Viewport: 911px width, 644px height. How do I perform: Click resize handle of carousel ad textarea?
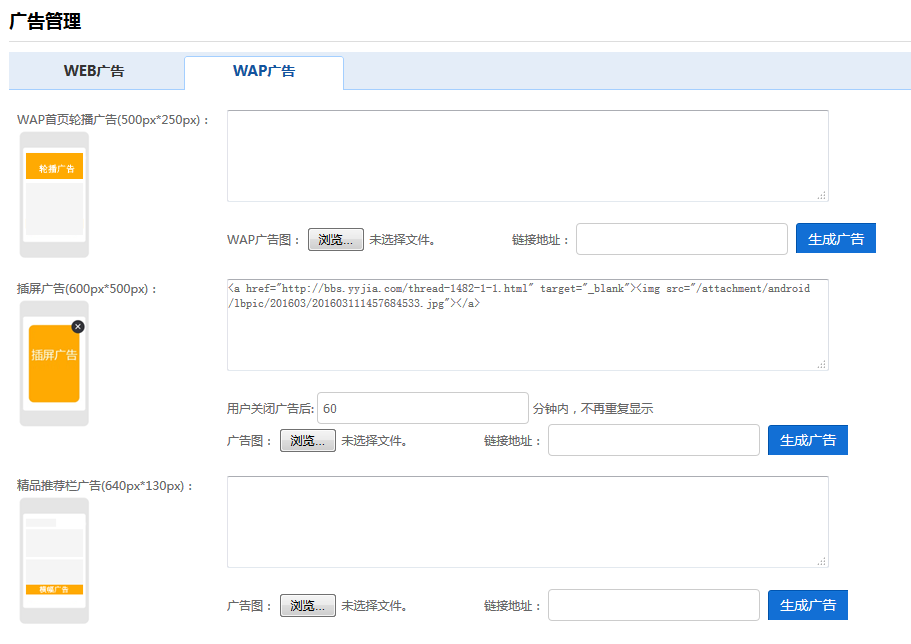[822, 196]
